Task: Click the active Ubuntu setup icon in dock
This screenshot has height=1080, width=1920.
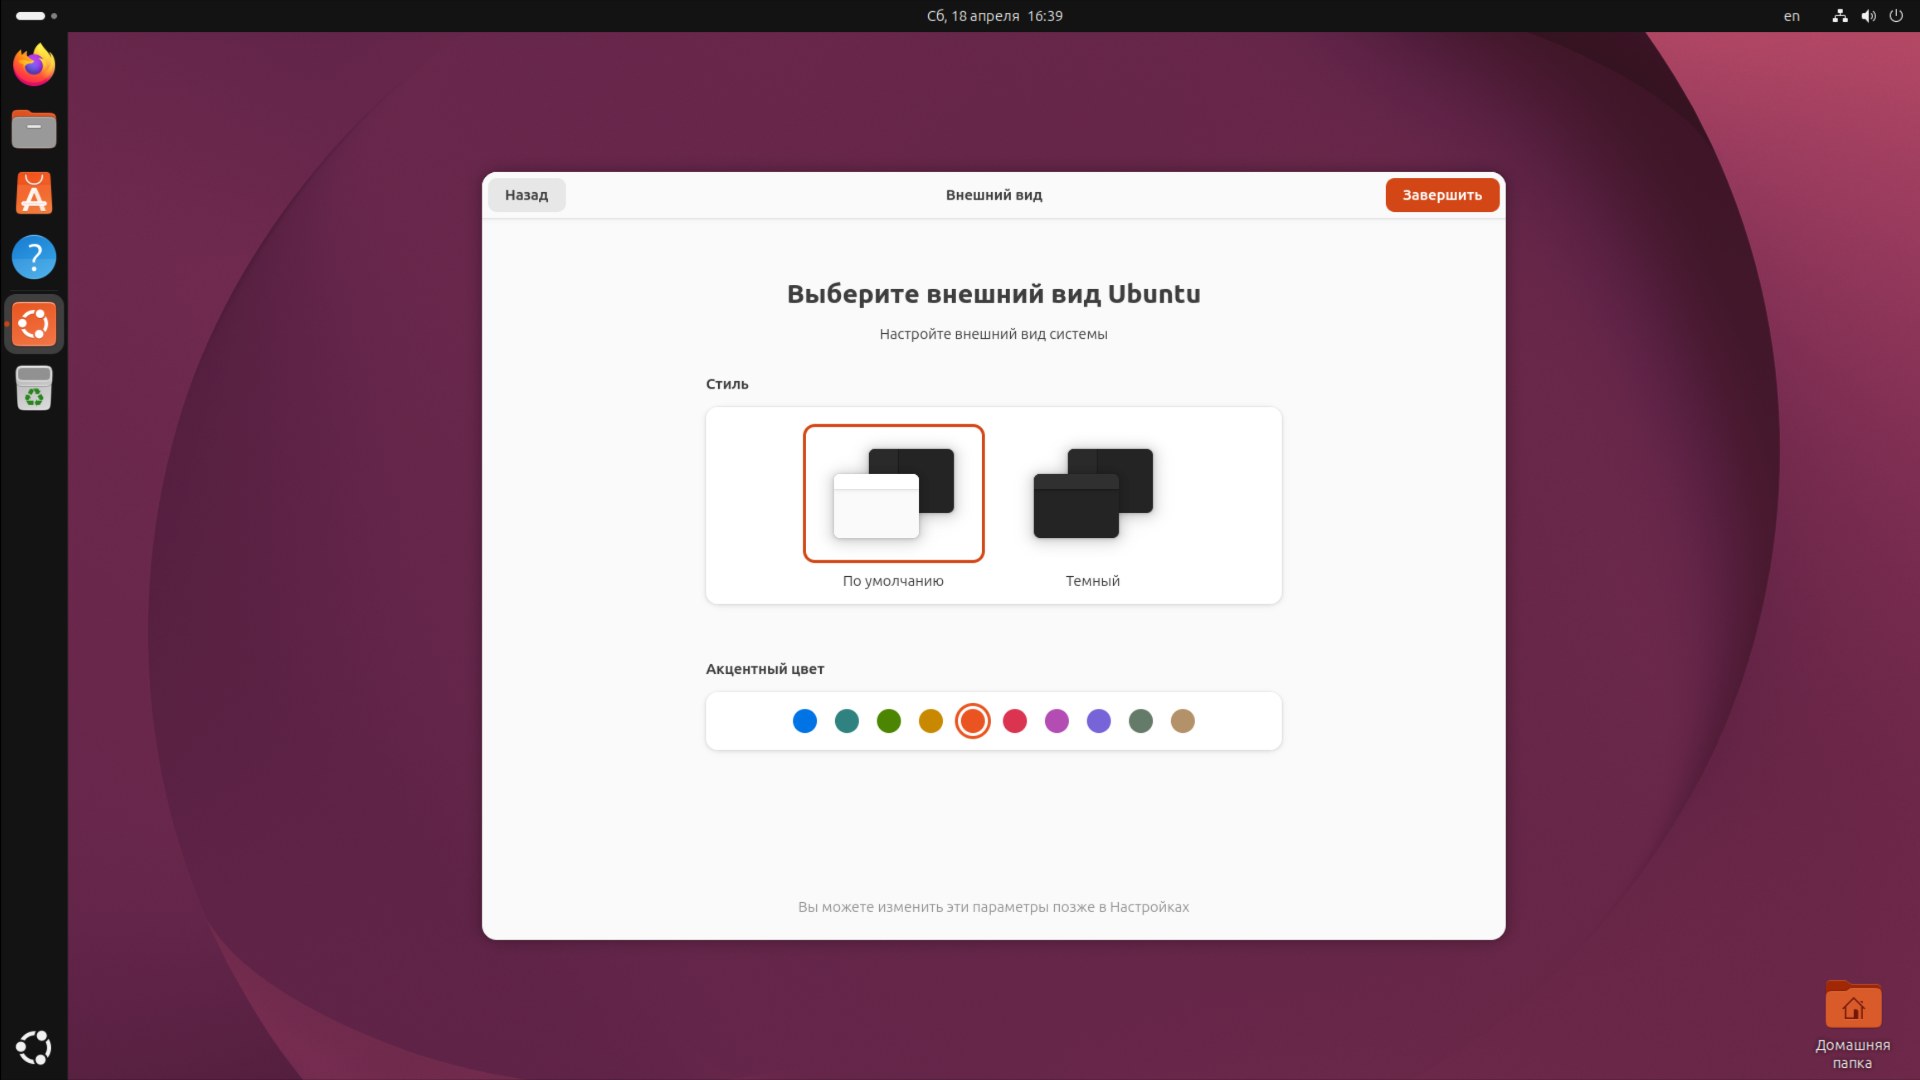Action: tap(33, 323)
